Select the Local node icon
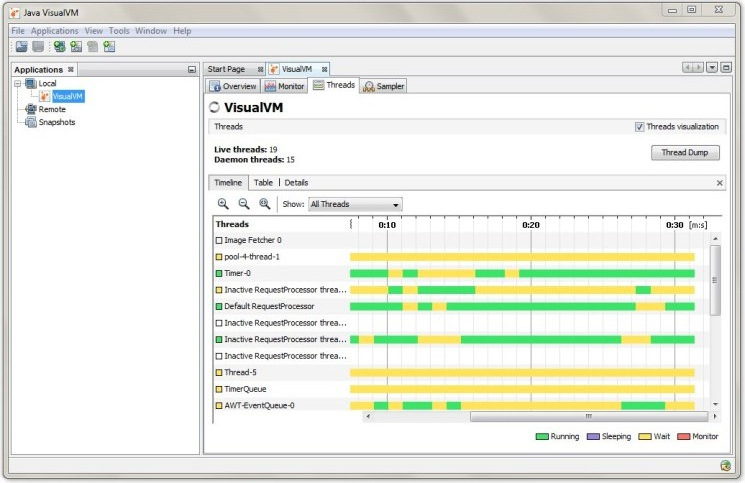This screenshot has height=483, width=745. click(x=31, y=84)
